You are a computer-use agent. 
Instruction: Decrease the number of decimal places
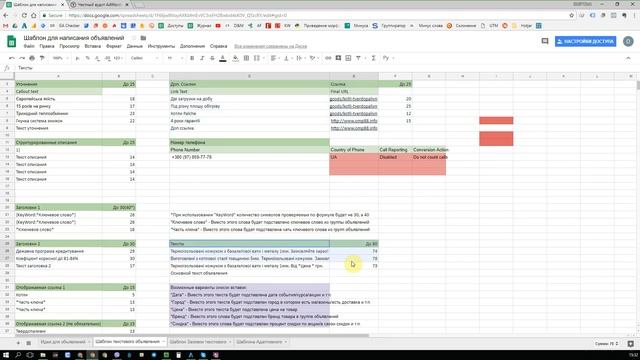tap(97, 58)
